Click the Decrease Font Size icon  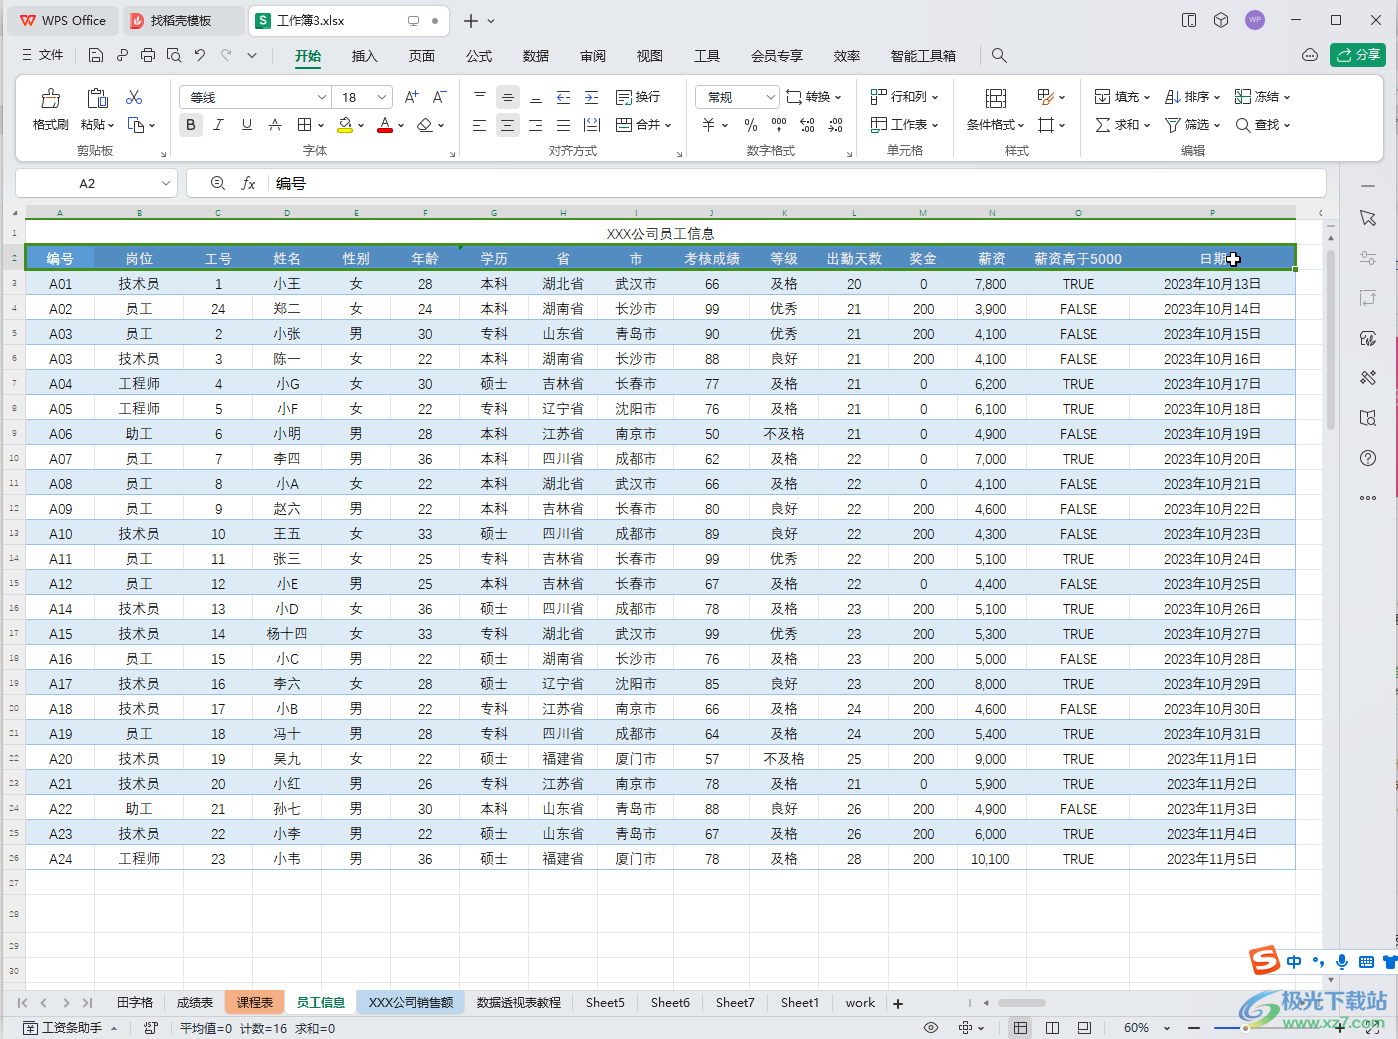pos(439,97)
